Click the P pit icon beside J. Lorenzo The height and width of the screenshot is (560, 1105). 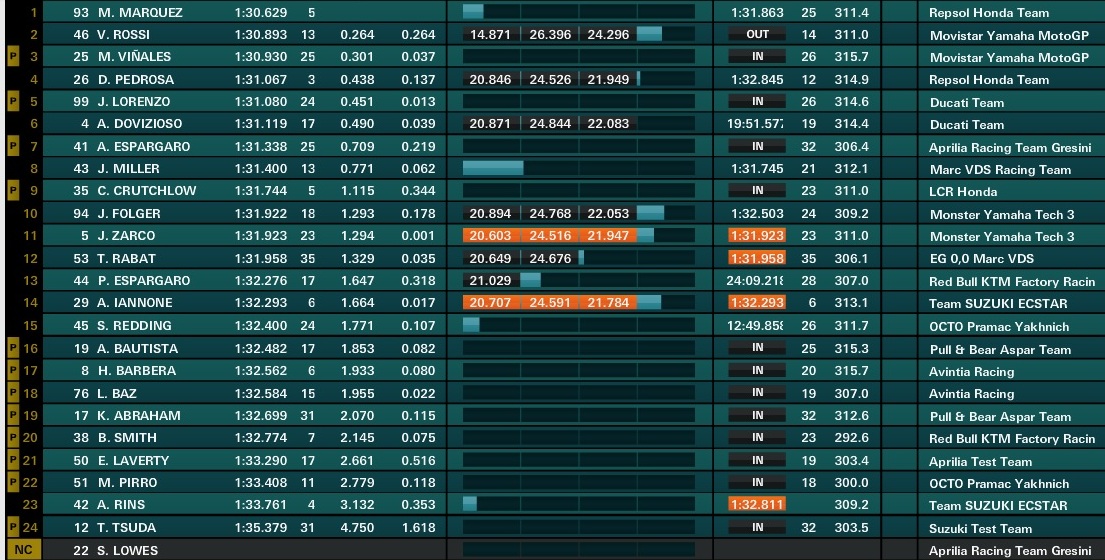tap(13, 101)
